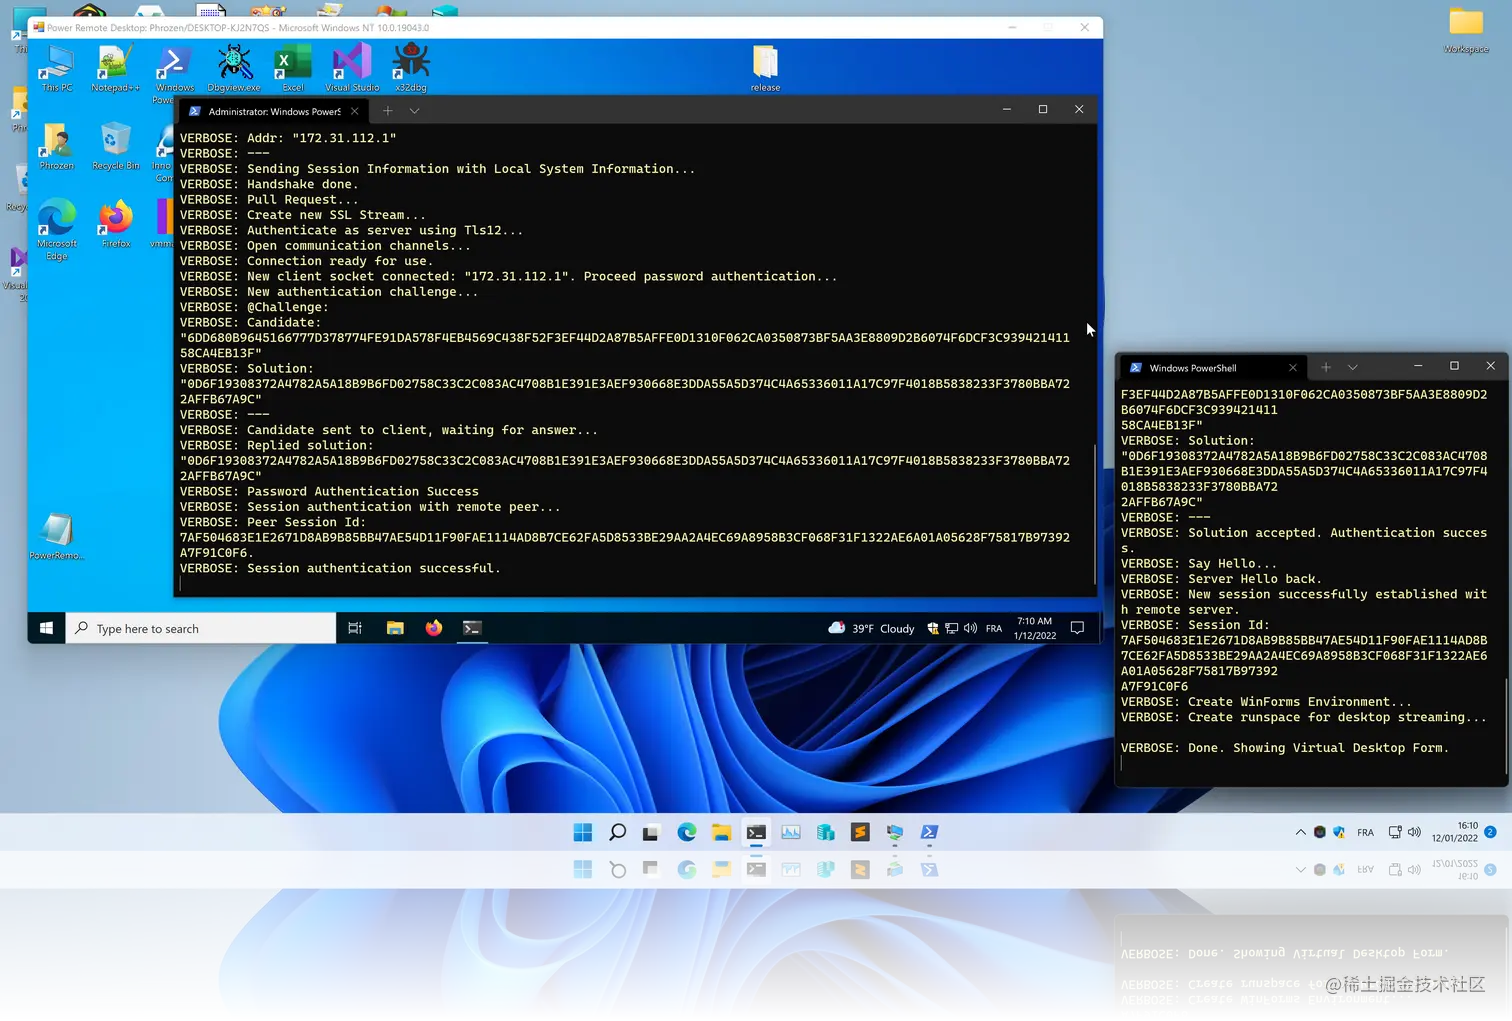
Task: Open the Dbgview.exe desktop icon
Action: coord(234,68)
